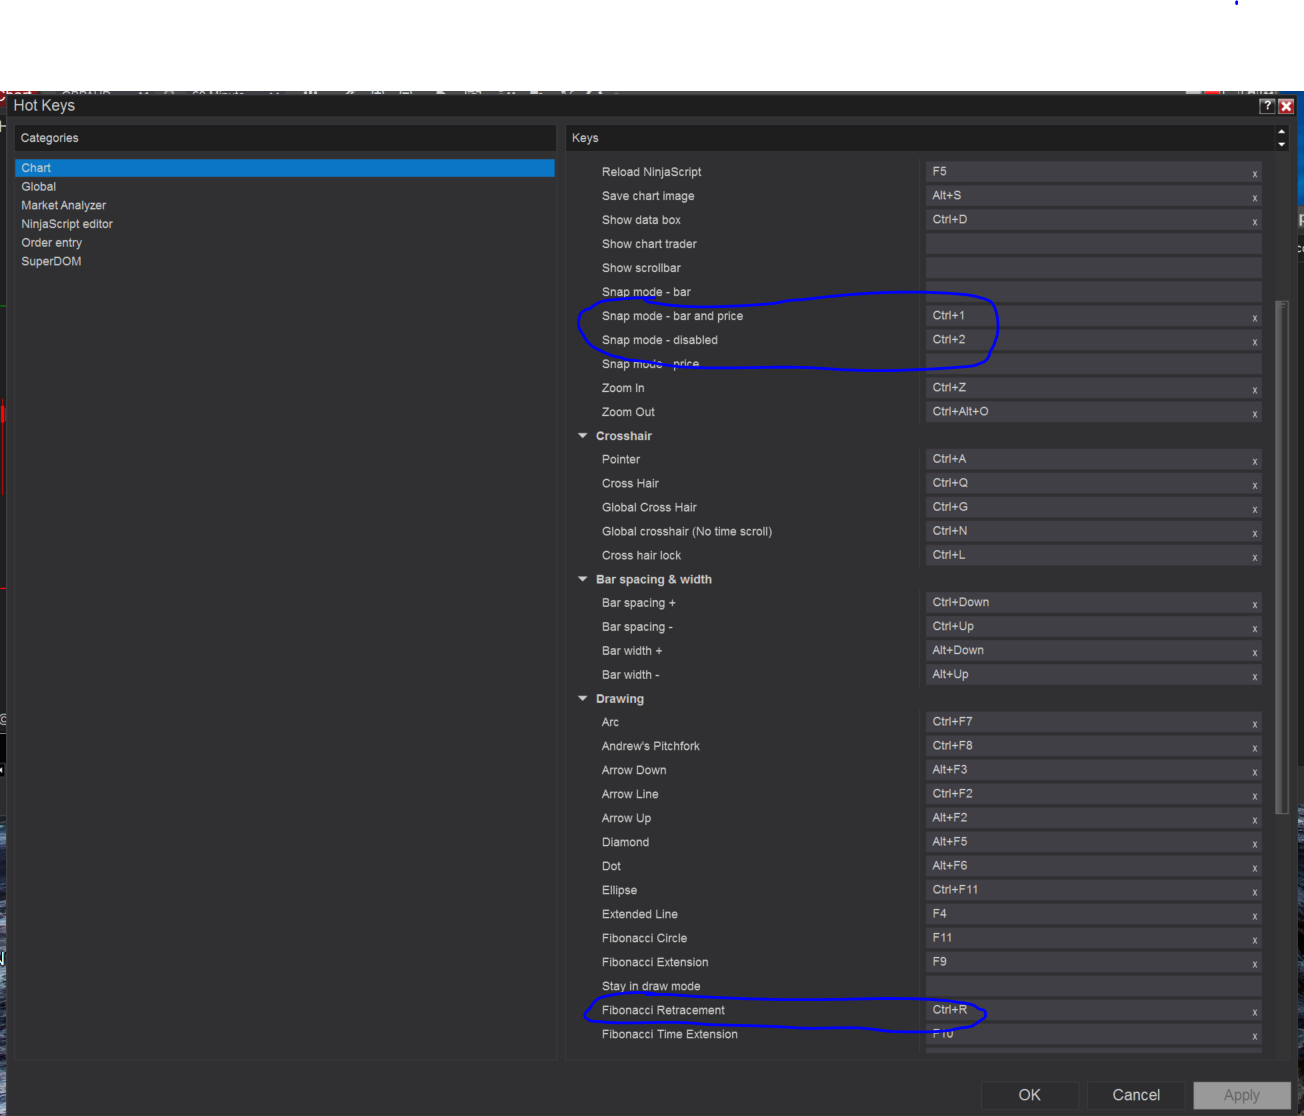This screenshot has width=1304, height=1116.
Task: Focus the empty Show scrollbar hotkey field
Action: [x=1093, y=268]
